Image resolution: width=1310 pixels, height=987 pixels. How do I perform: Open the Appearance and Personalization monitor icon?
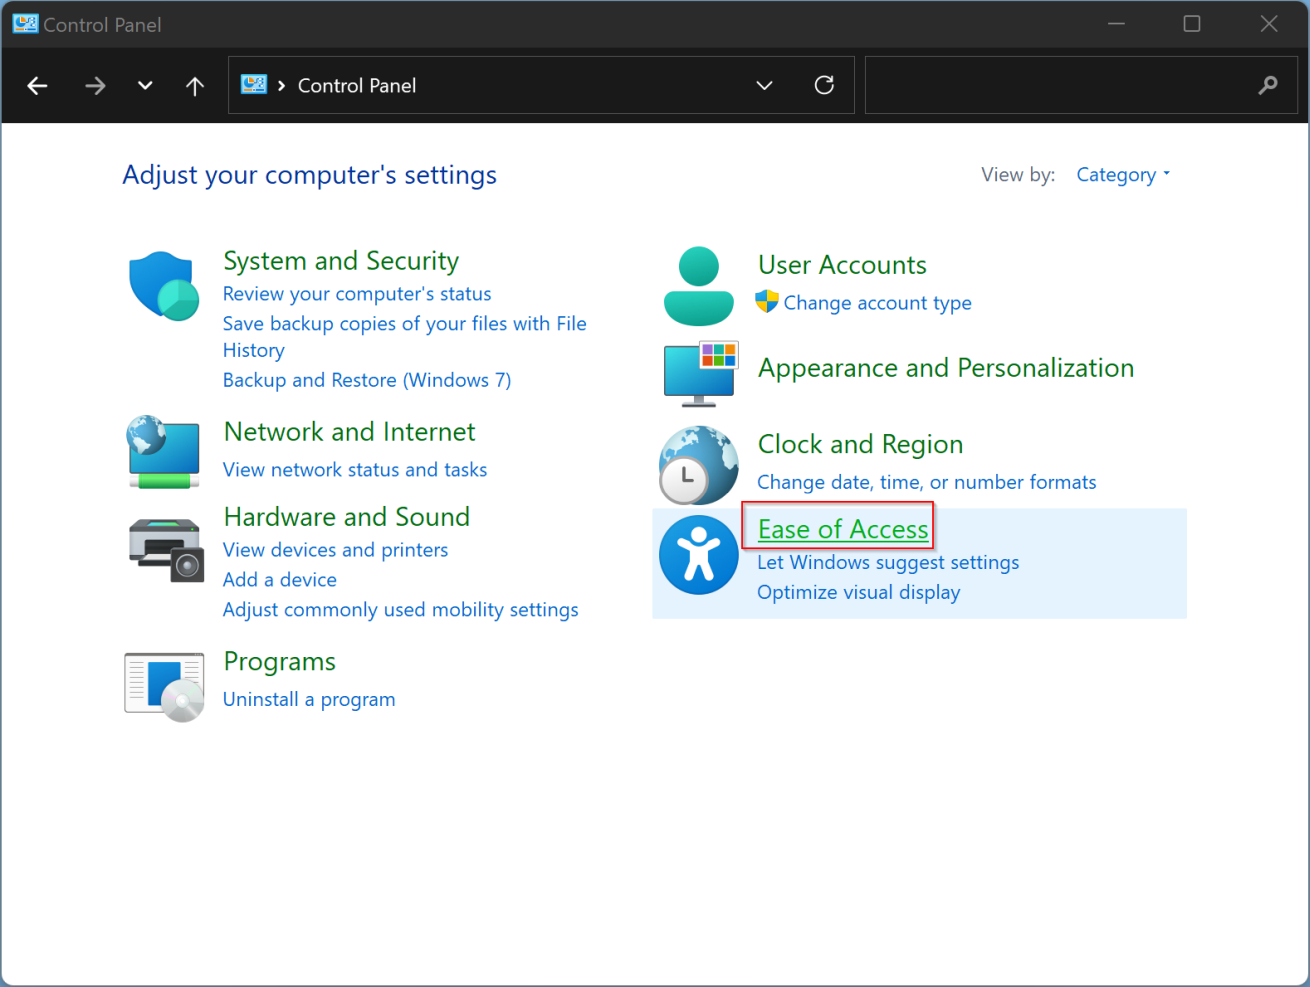(x=700, y=373)
